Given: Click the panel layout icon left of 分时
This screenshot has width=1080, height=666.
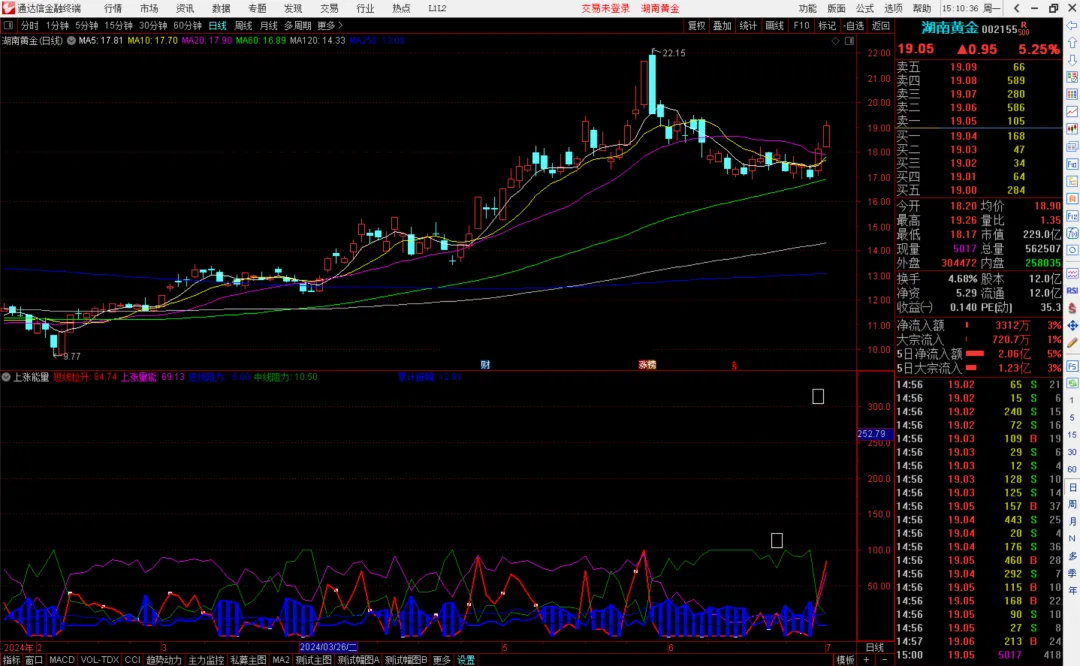Looking at the screenshot, I should click(8, 25).
